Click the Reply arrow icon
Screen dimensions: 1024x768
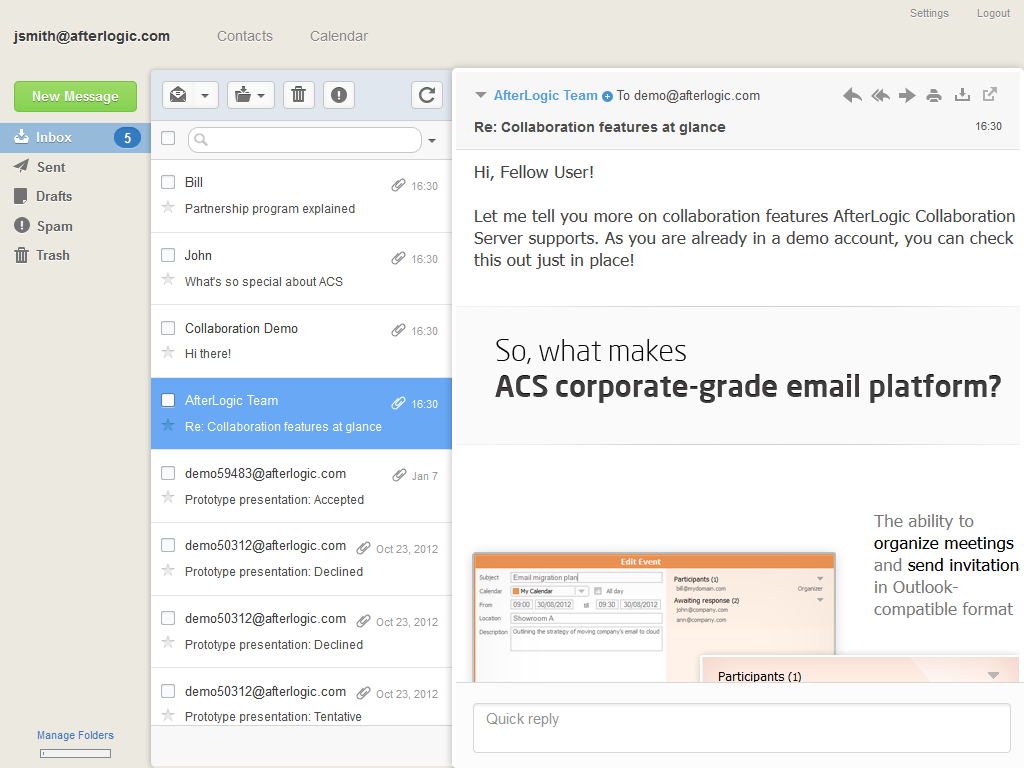coord(852,95)
